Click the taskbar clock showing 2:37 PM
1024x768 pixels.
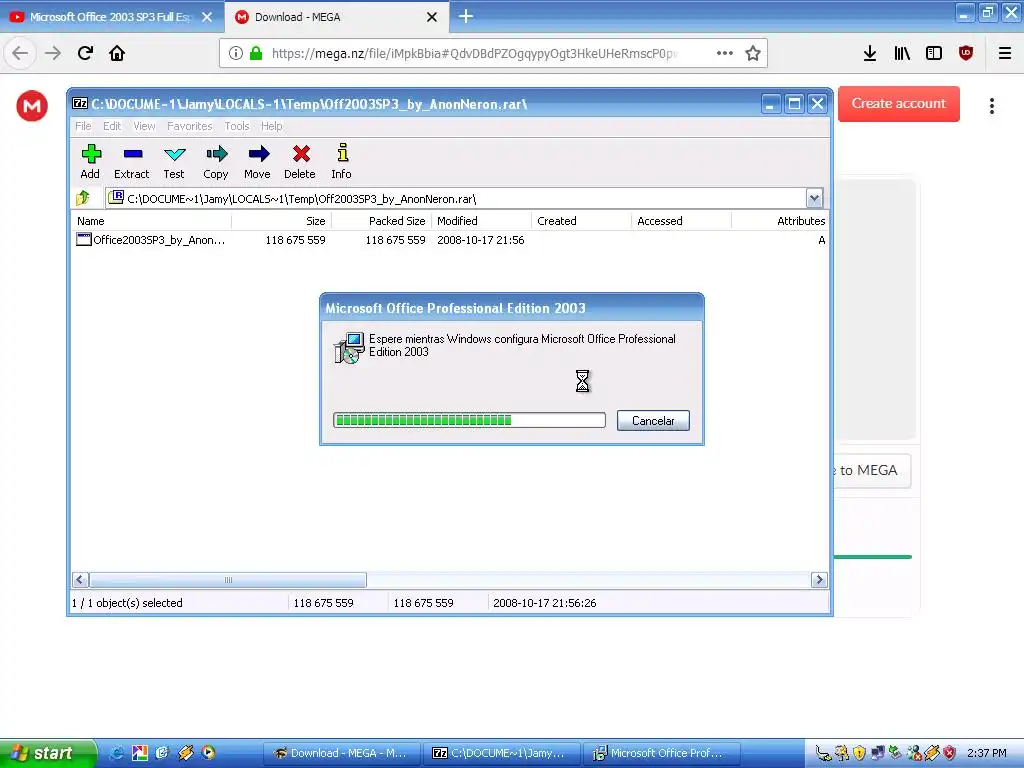[x=987, y=753]
